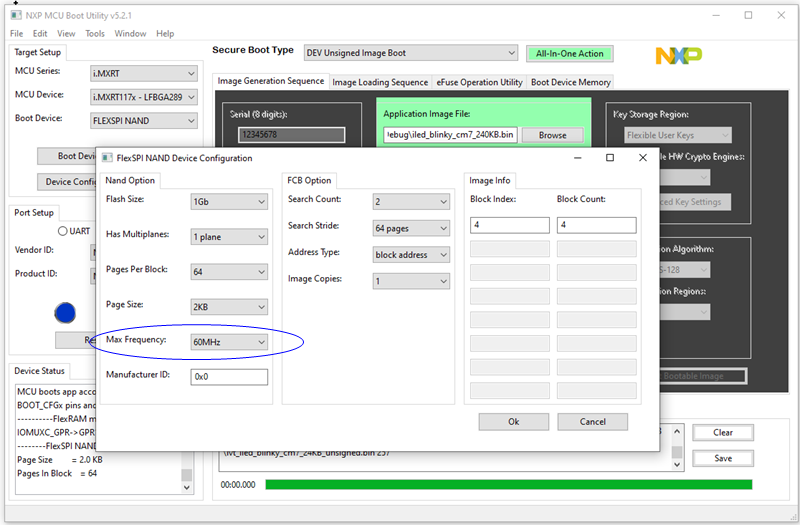Viewport: 800px width, 525px height.
Task: Click the green progress bar
Action: (509, 484)
